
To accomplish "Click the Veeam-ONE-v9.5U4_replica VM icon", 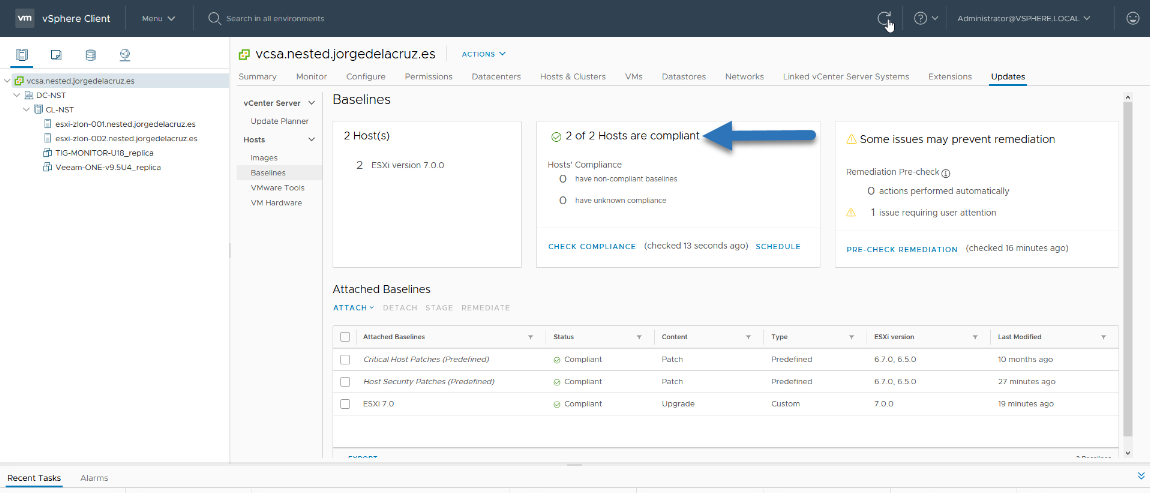I will click(48, 167).
